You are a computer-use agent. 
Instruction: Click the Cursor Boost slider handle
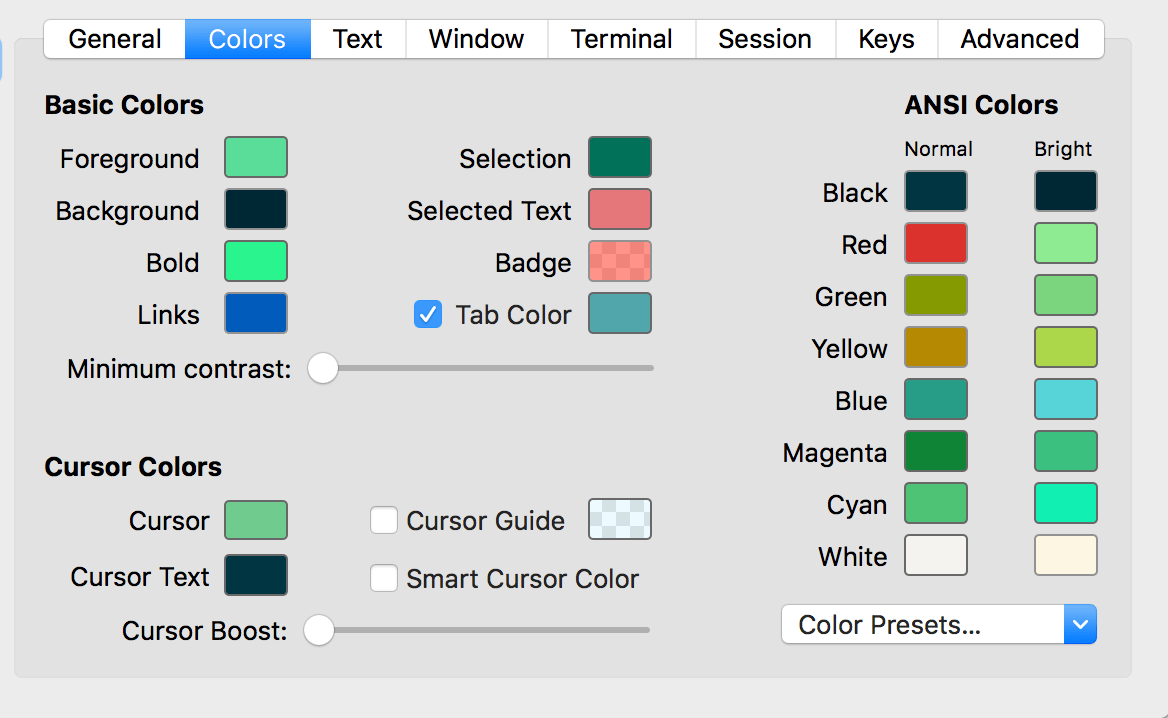[x=319, y=630]
